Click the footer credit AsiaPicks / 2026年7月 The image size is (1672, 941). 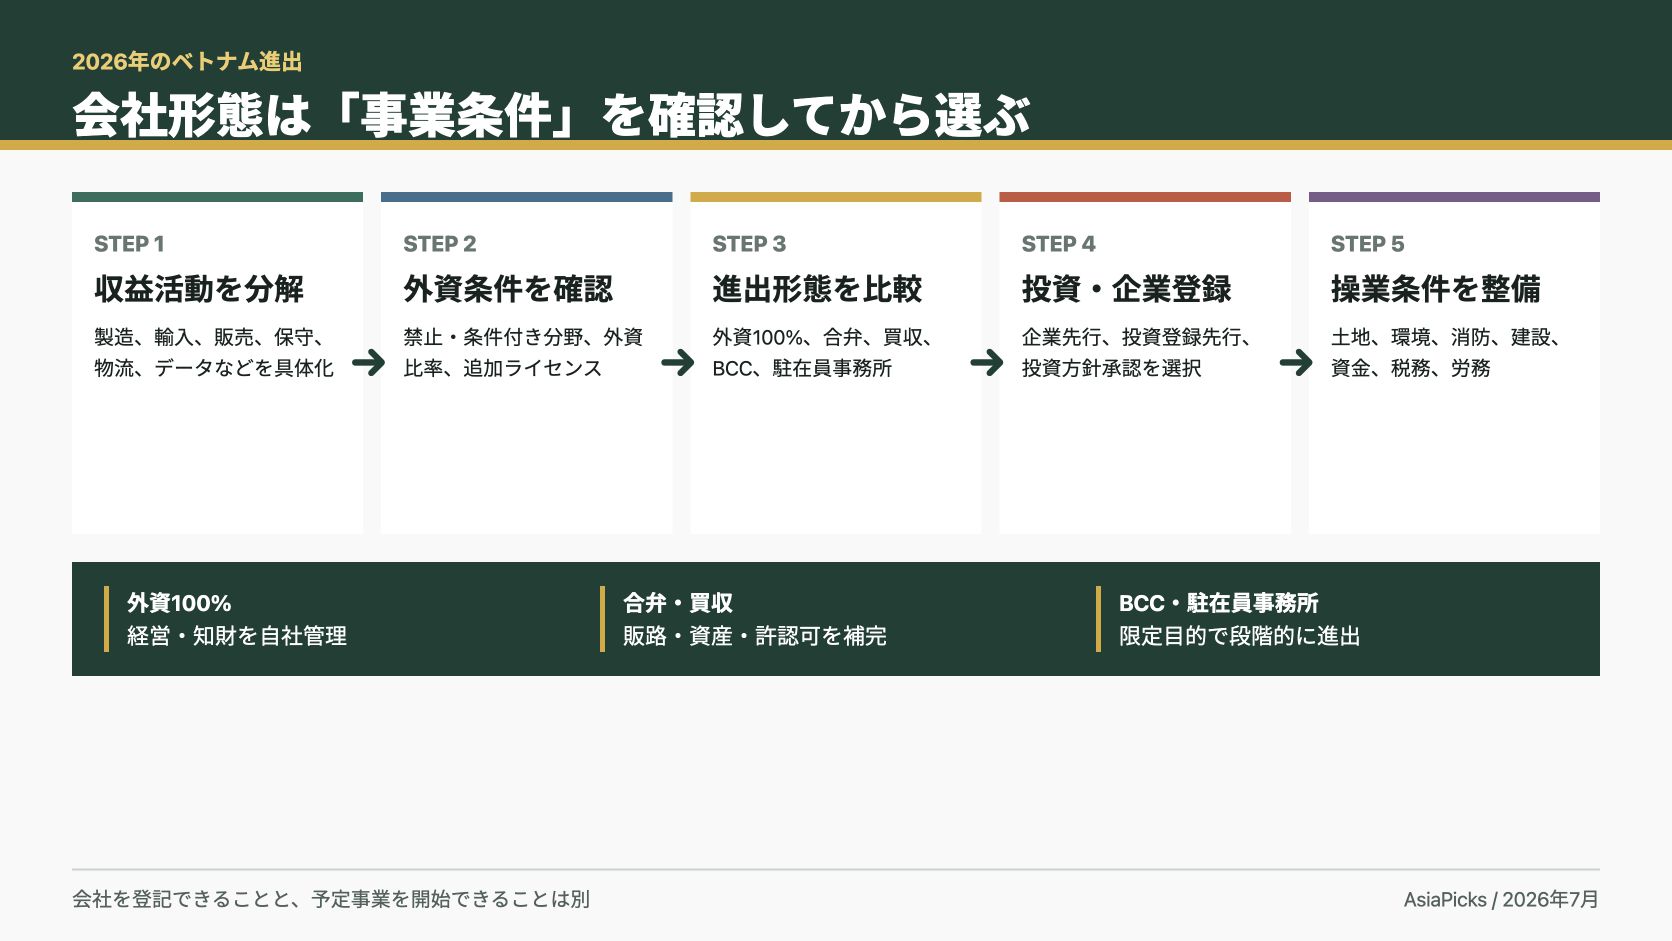[1501, 899]
